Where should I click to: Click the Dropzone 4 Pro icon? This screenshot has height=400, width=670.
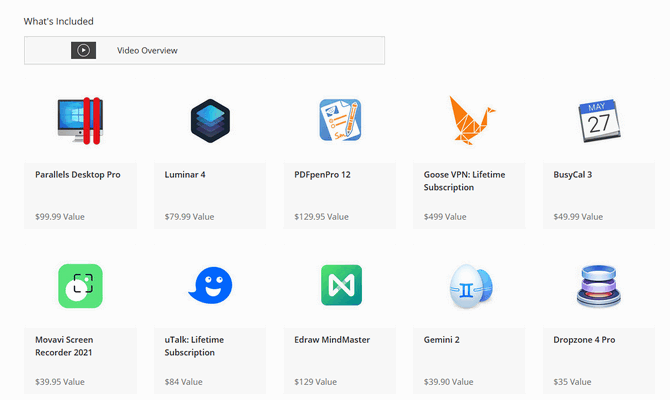pos(599,285)
